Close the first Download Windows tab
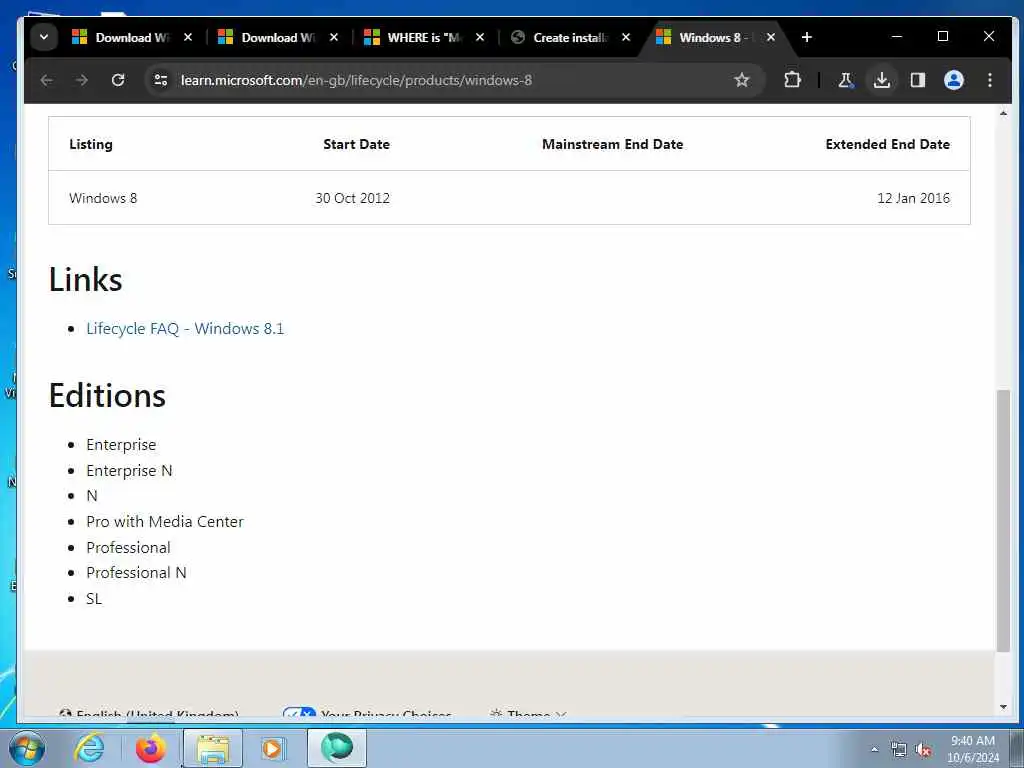The height and width of the screenshot is (768, 1024). [x=188, y=37]
